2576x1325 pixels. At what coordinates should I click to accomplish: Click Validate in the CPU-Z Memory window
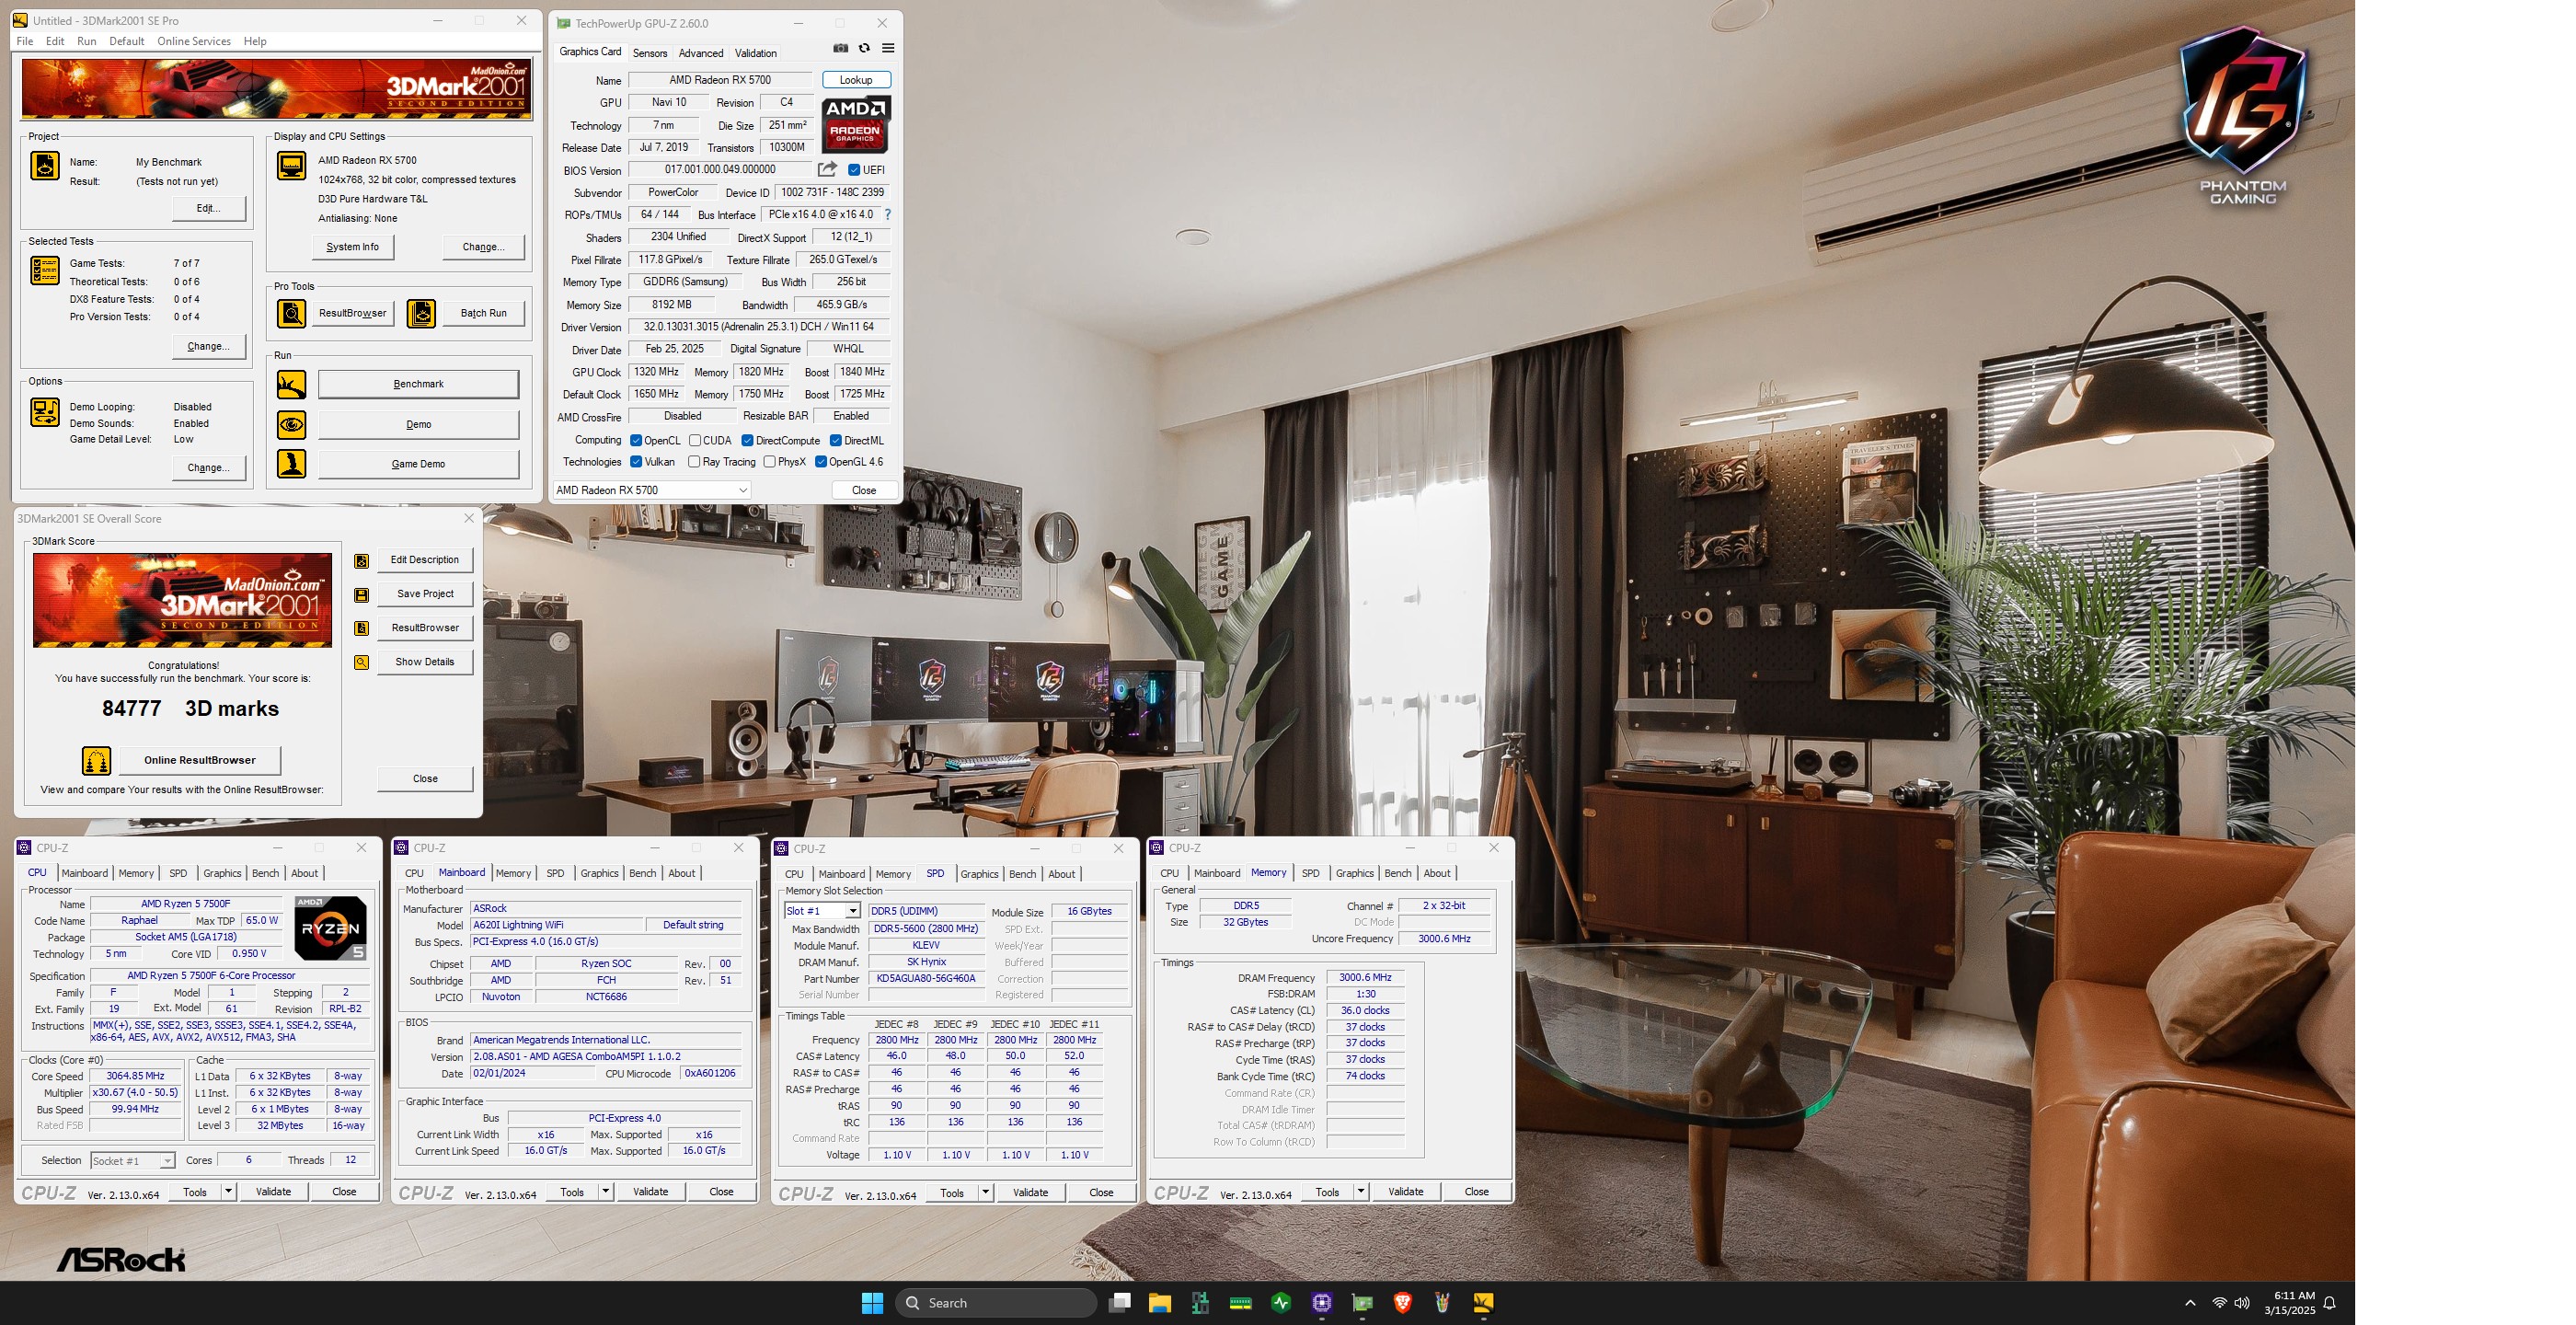coord(1406,1192)
